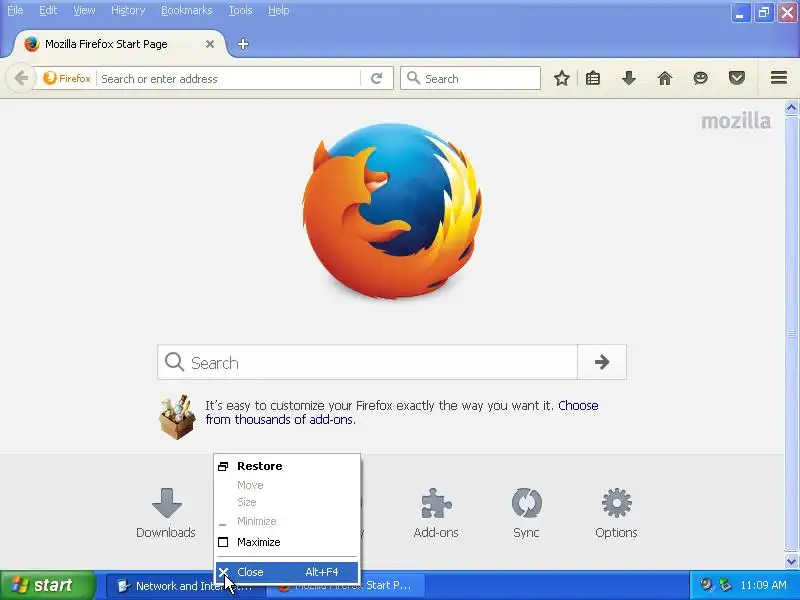The height and width of the screenshot is (600, 800).
Task: Click the add-ons toolbox illustration
Action: pos(177,417)
